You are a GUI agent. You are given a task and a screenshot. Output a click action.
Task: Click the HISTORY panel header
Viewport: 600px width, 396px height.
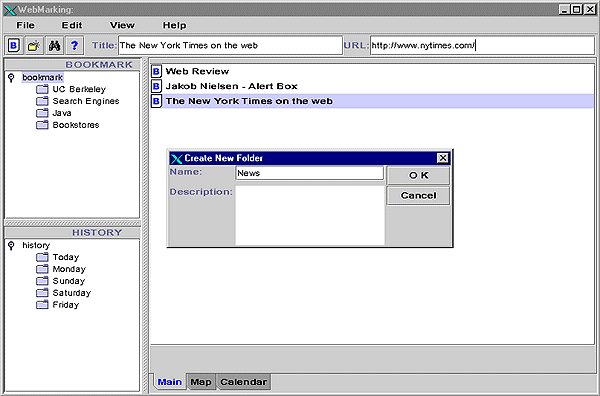click(72, 233)
